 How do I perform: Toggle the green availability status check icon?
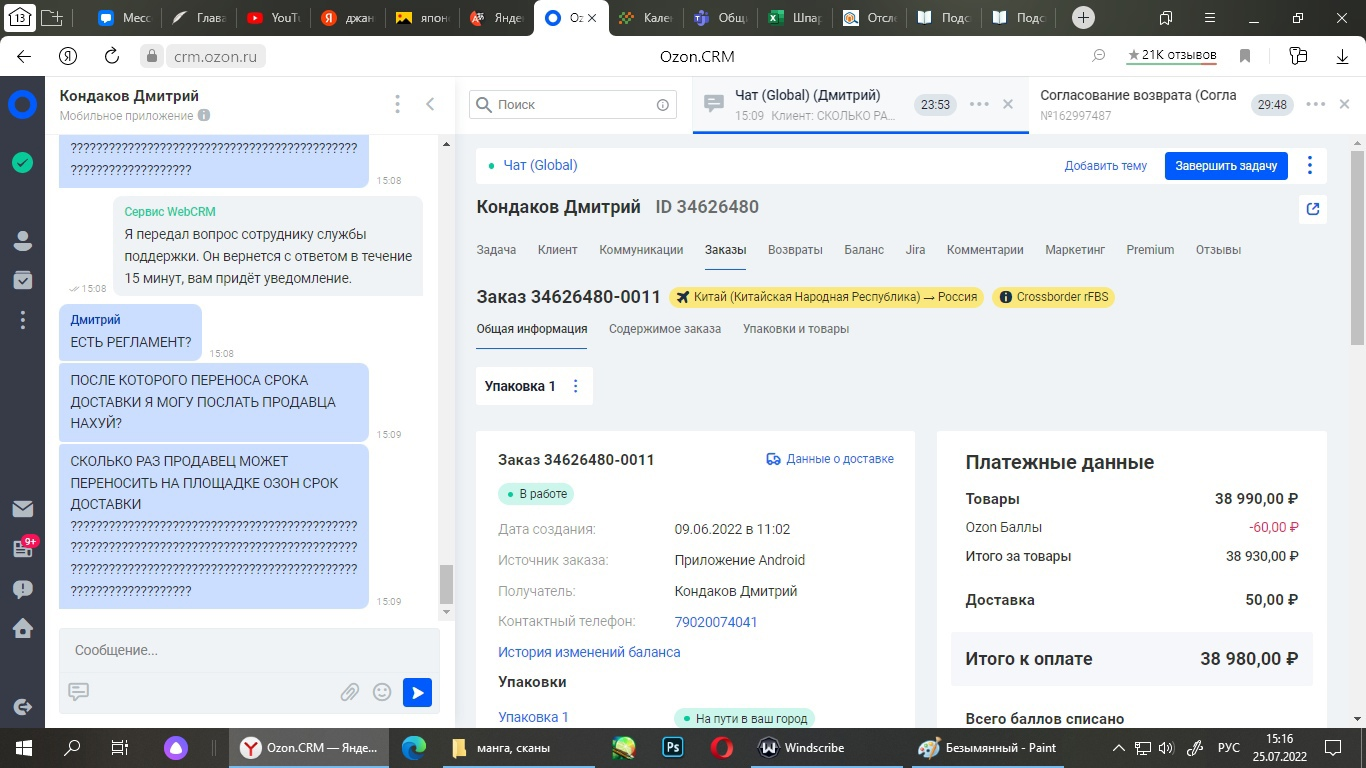[22, 162]
